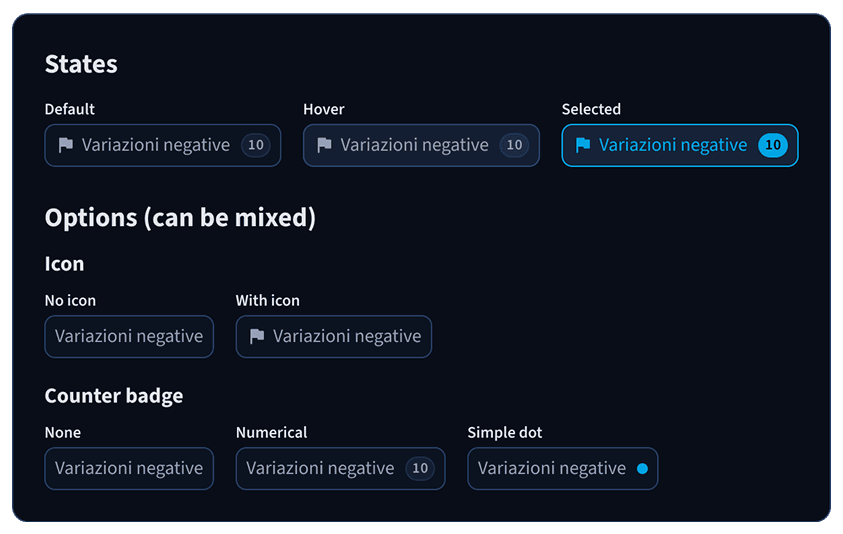This screenshot has width=843, height=534.
Task: Click the Options (can be mixed) heading
Action: (180, 218)
